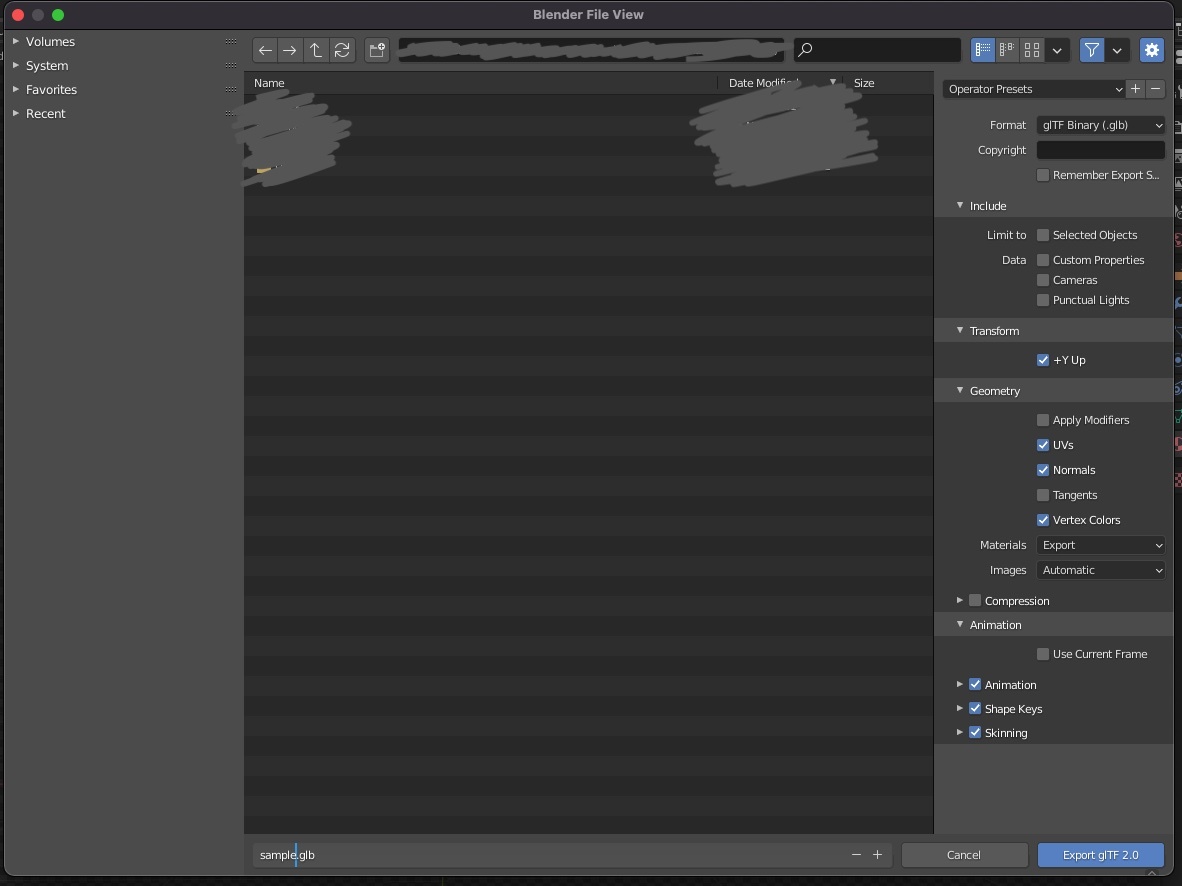This screenshot has height=886, width=1182.
Task: Switch to horizontal list display mode
Action: point(1007,51)
